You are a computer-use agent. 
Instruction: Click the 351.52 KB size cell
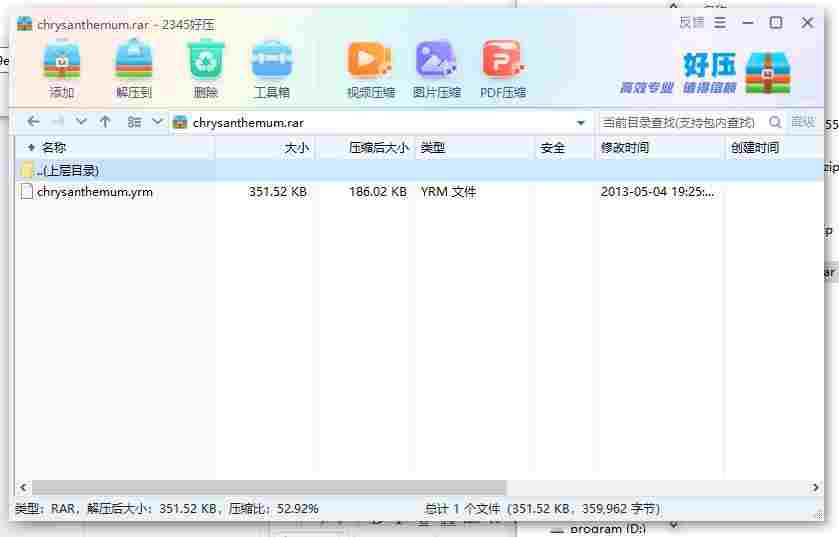coord(278,191)
